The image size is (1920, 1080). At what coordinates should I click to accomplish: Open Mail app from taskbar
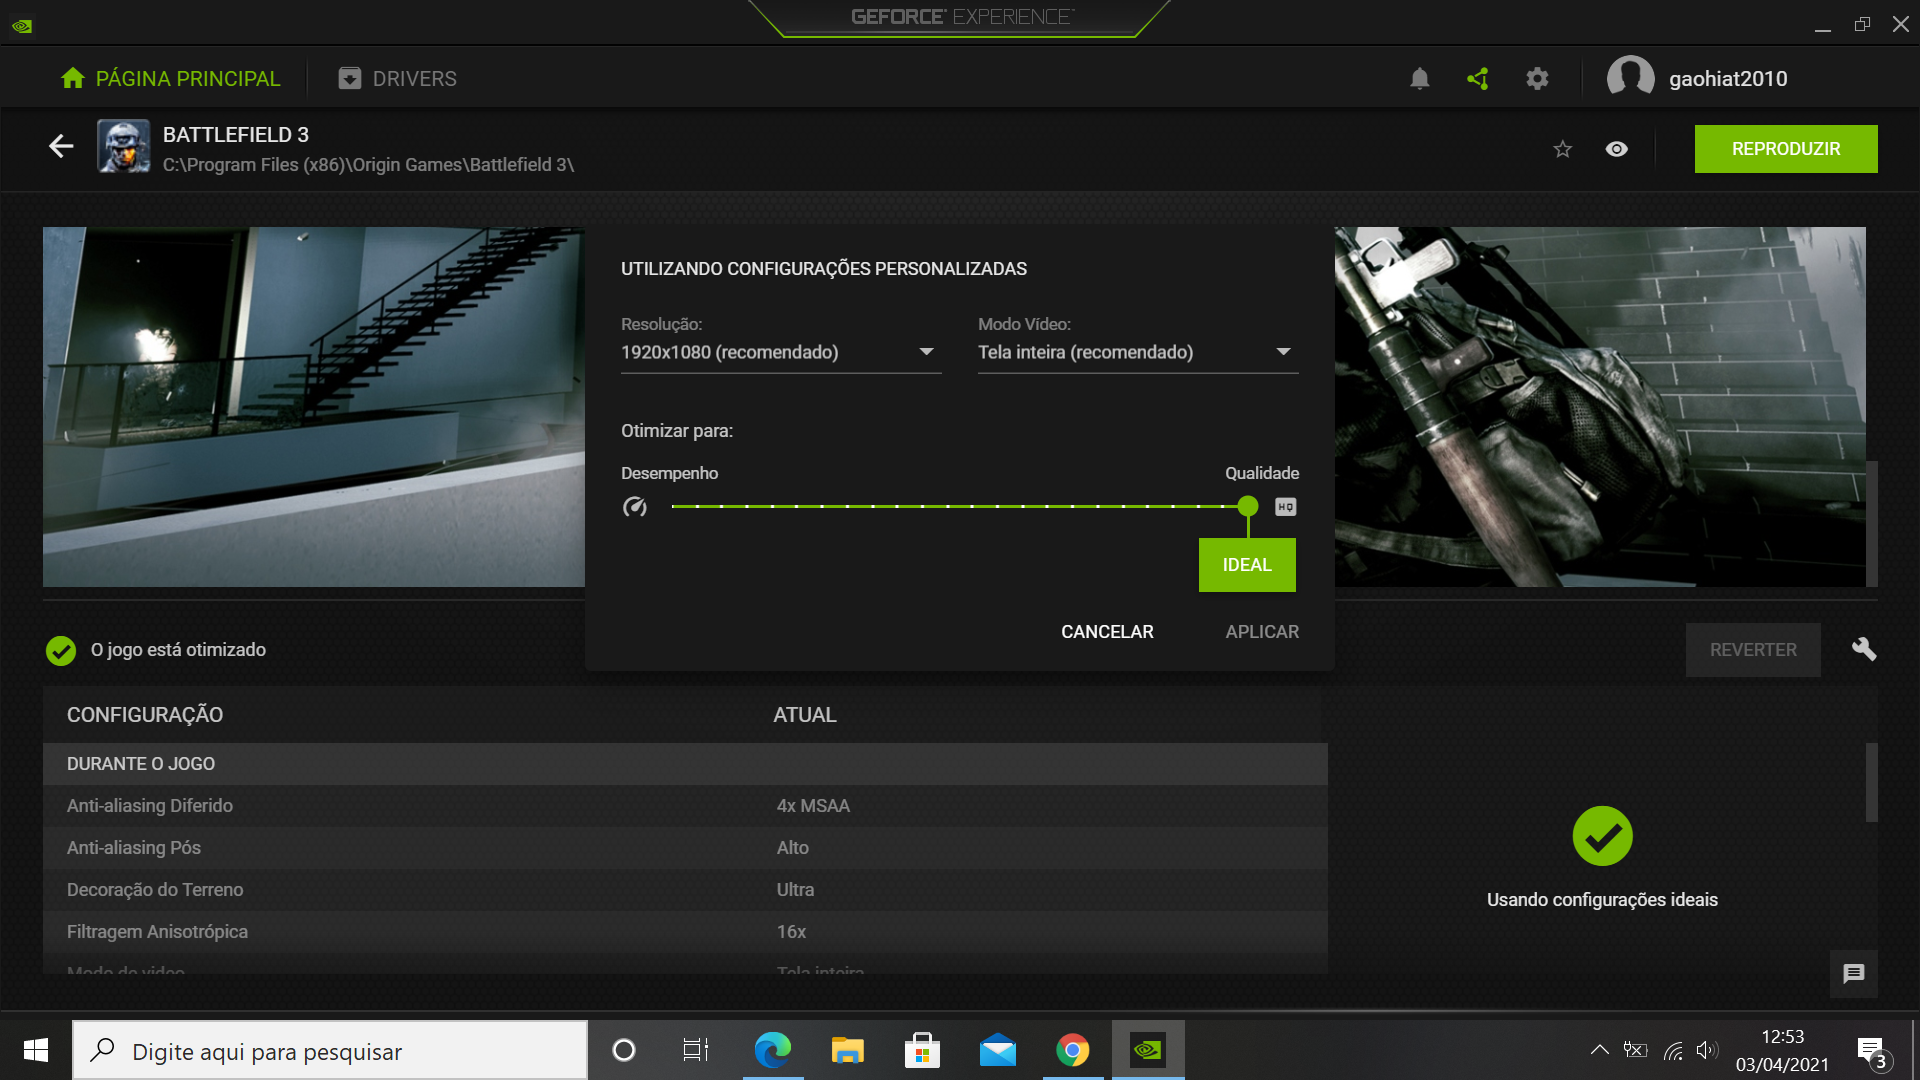tap(997, 1050)
